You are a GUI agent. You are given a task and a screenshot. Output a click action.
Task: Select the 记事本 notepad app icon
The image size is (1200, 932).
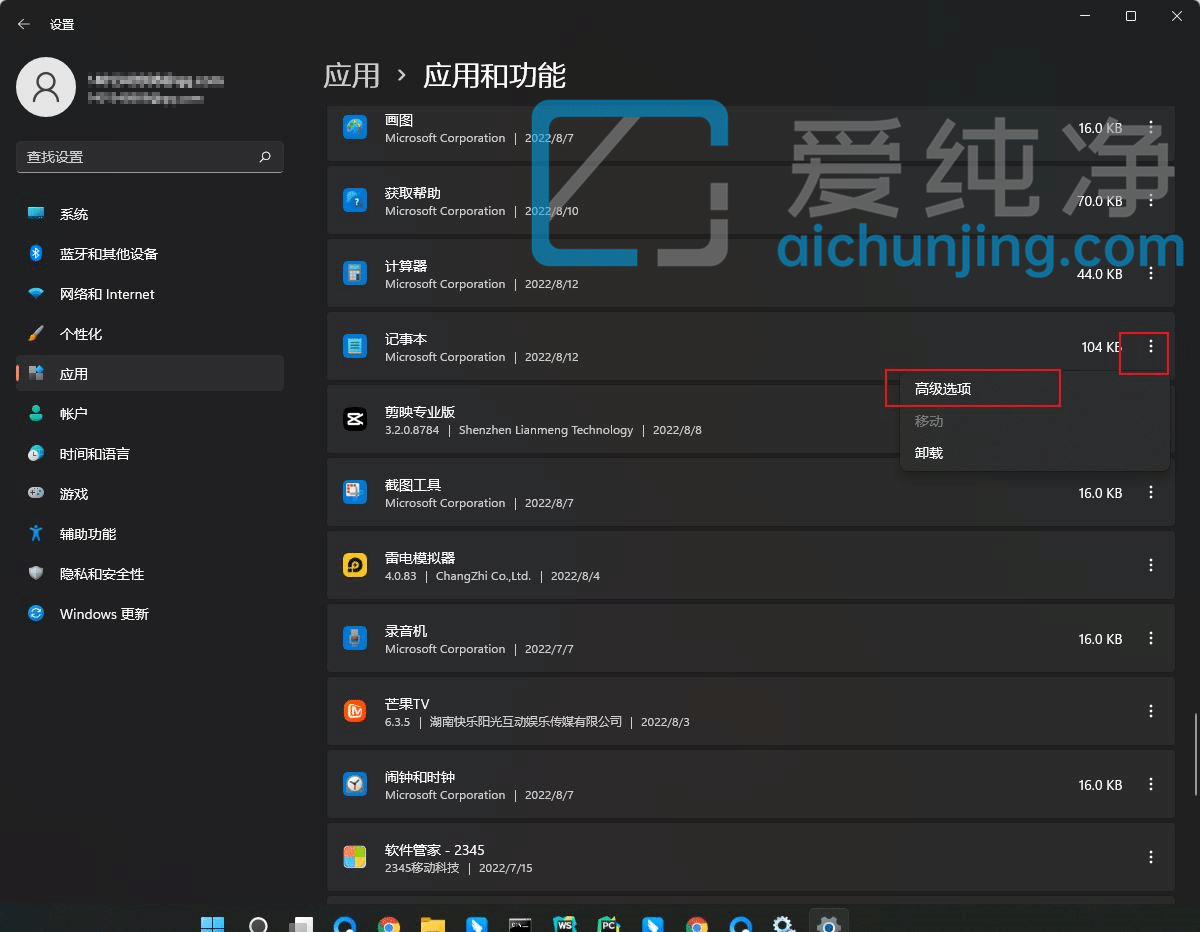pyautogui.click(x=355, y=346)
